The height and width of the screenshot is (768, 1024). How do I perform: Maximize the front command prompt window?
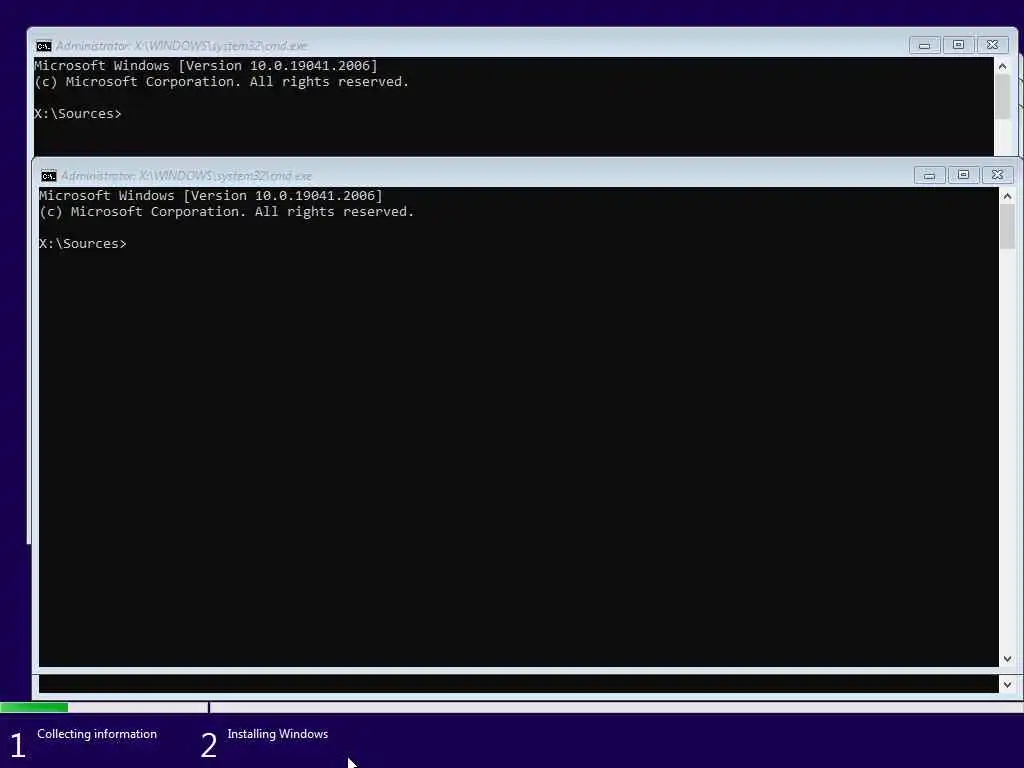point(963,175)
